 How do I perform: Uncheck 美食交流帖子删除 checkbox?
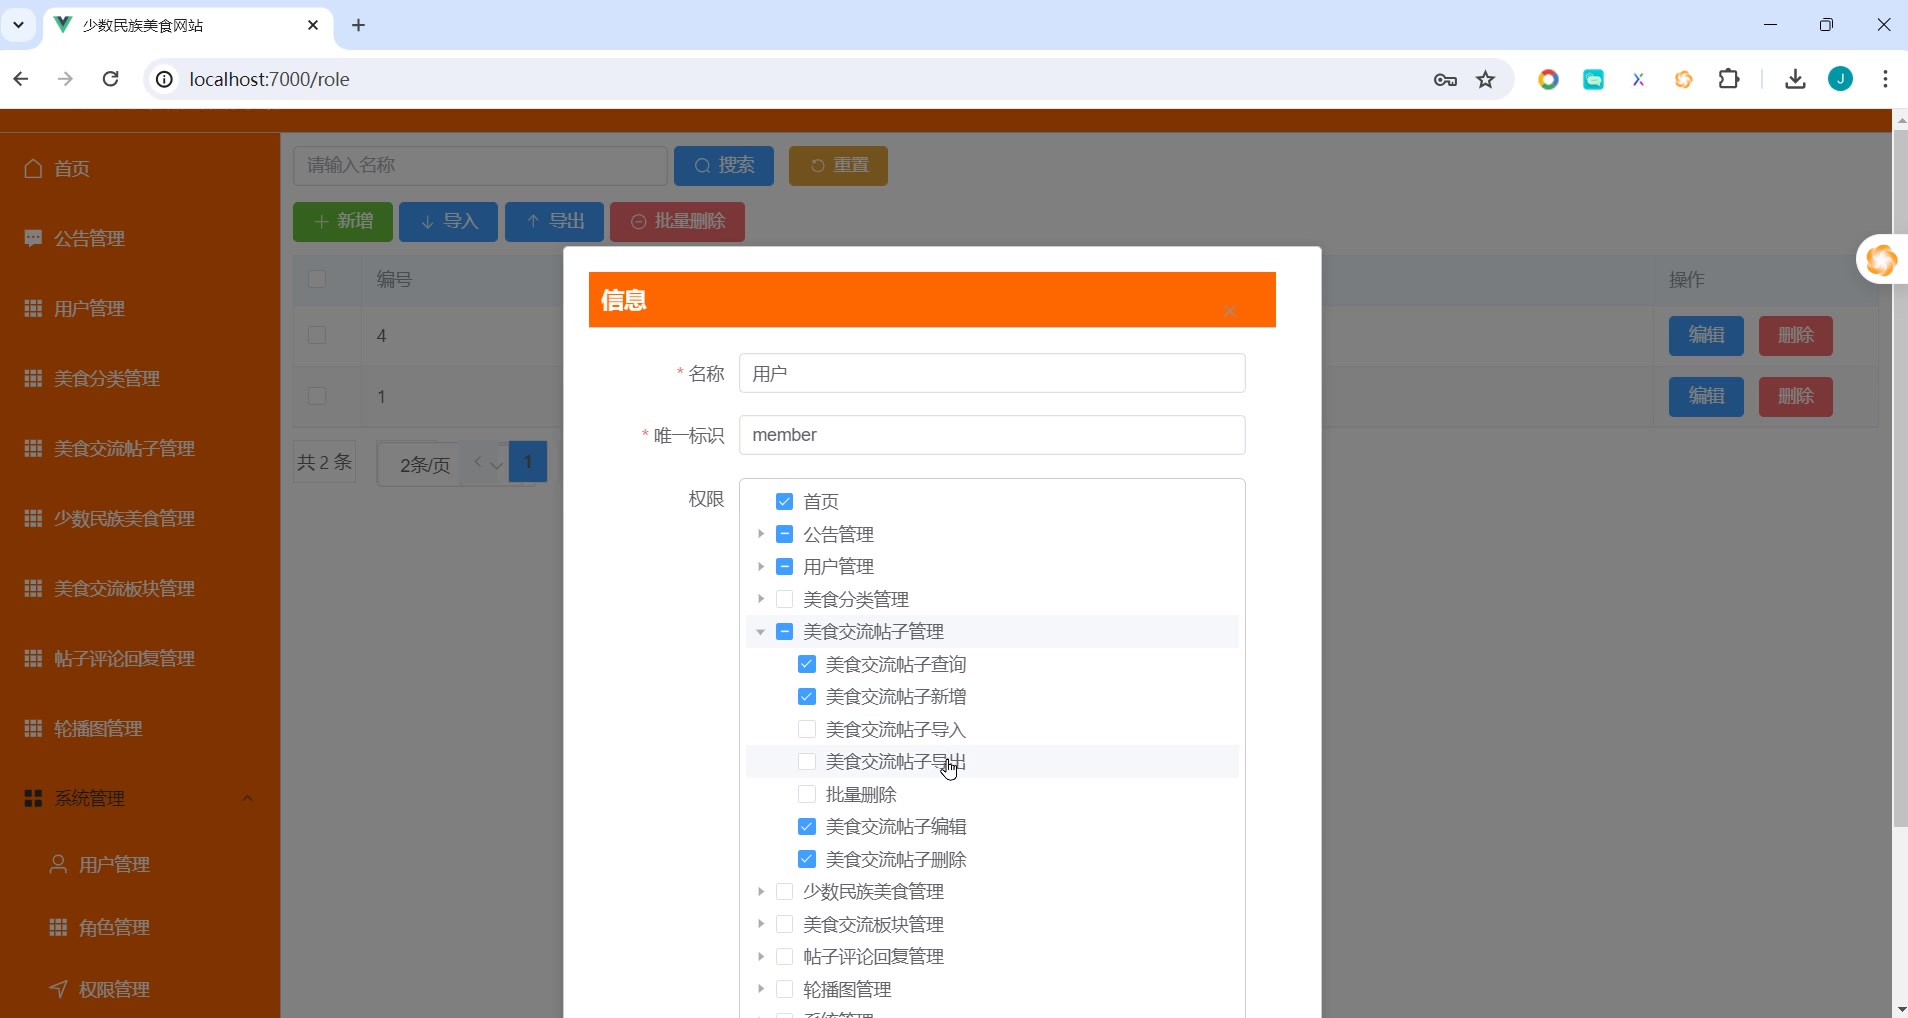807,859
